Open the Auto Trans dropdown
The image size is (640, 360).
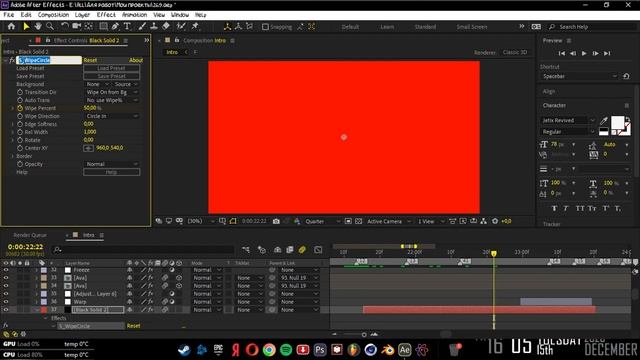[x=112, y=100]
